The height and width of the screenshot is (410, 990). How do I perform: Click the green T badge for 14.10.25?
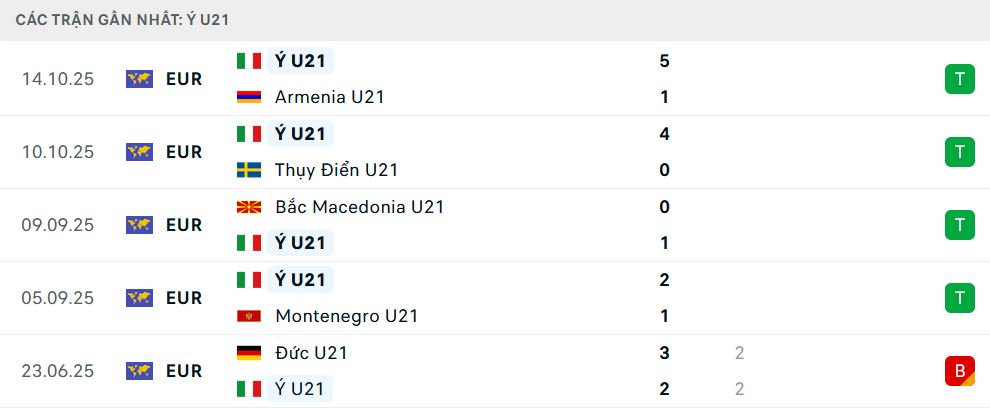click(959, 79)
